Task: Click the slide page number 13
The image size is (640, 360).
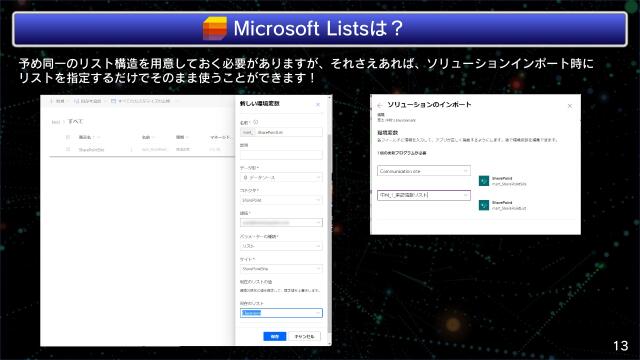Action: [x=620, y=346]
